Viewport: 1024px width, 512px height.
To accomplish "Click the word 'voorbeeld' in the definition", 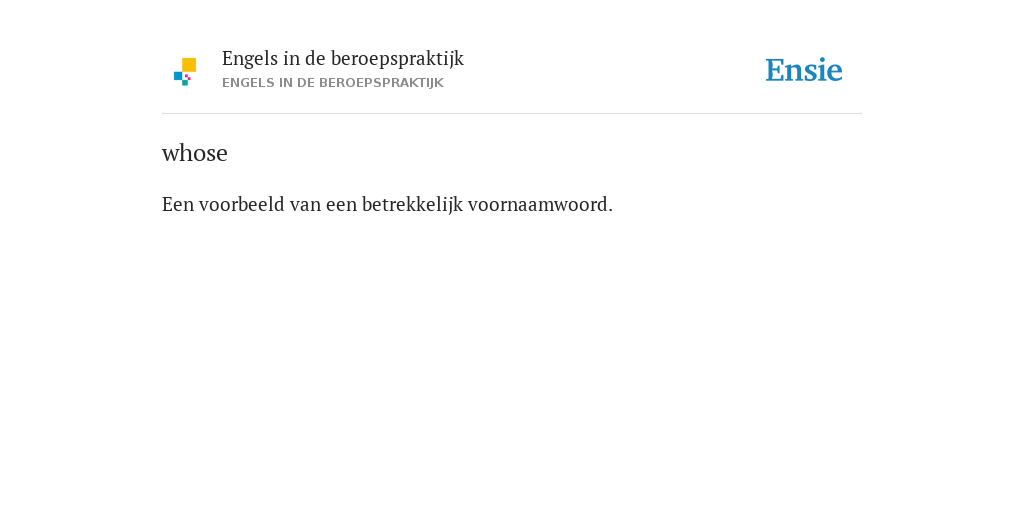I will (242, 204).
